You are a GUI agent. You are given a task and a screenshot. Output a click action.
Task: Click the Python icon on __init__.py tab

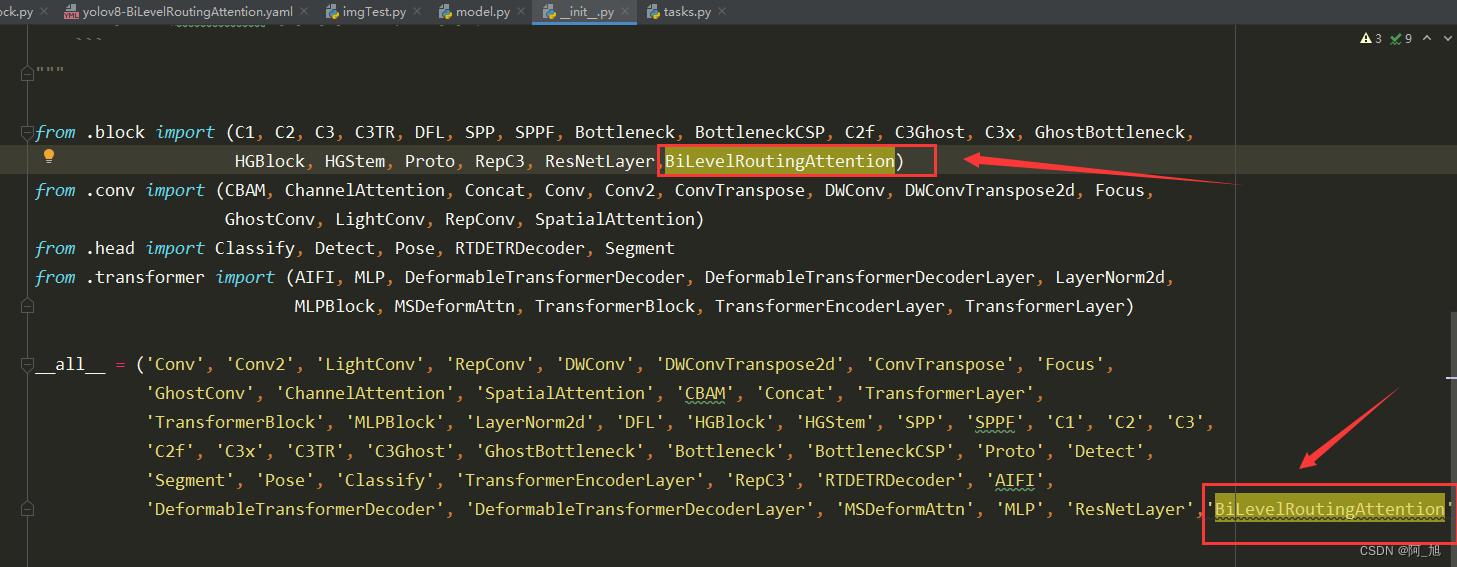tap(549, 12)
